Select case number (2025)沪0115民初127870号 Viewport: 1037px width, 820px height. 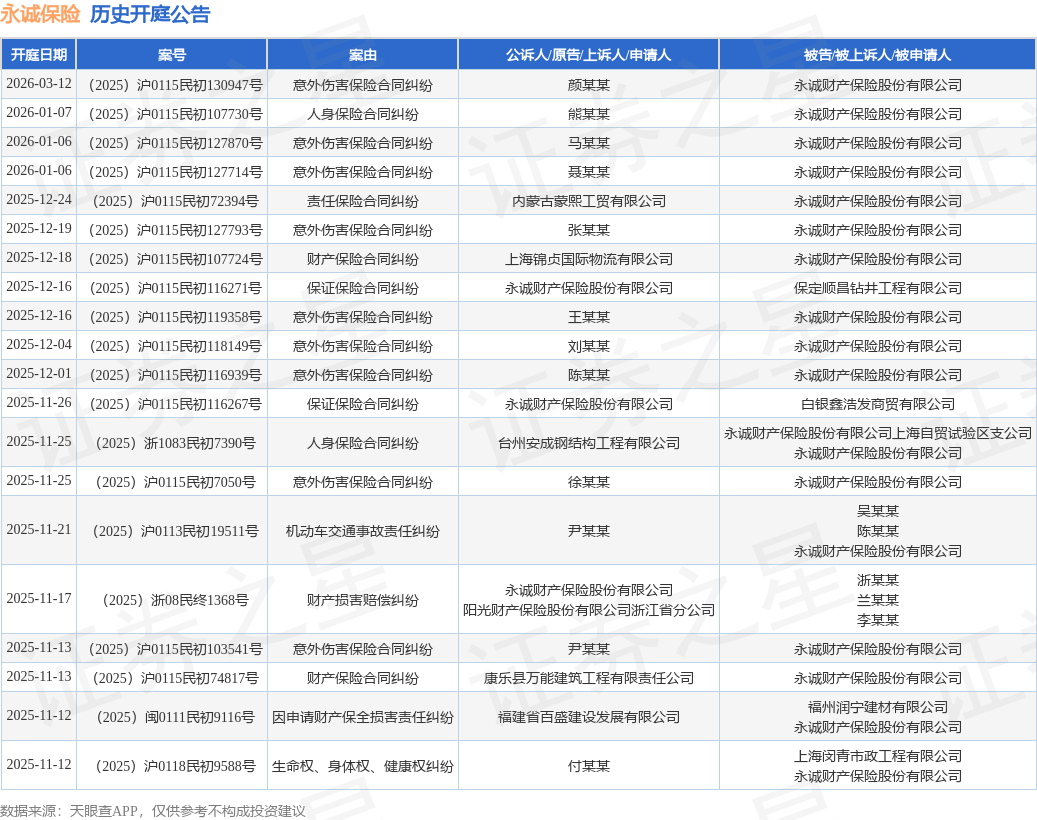175,144
